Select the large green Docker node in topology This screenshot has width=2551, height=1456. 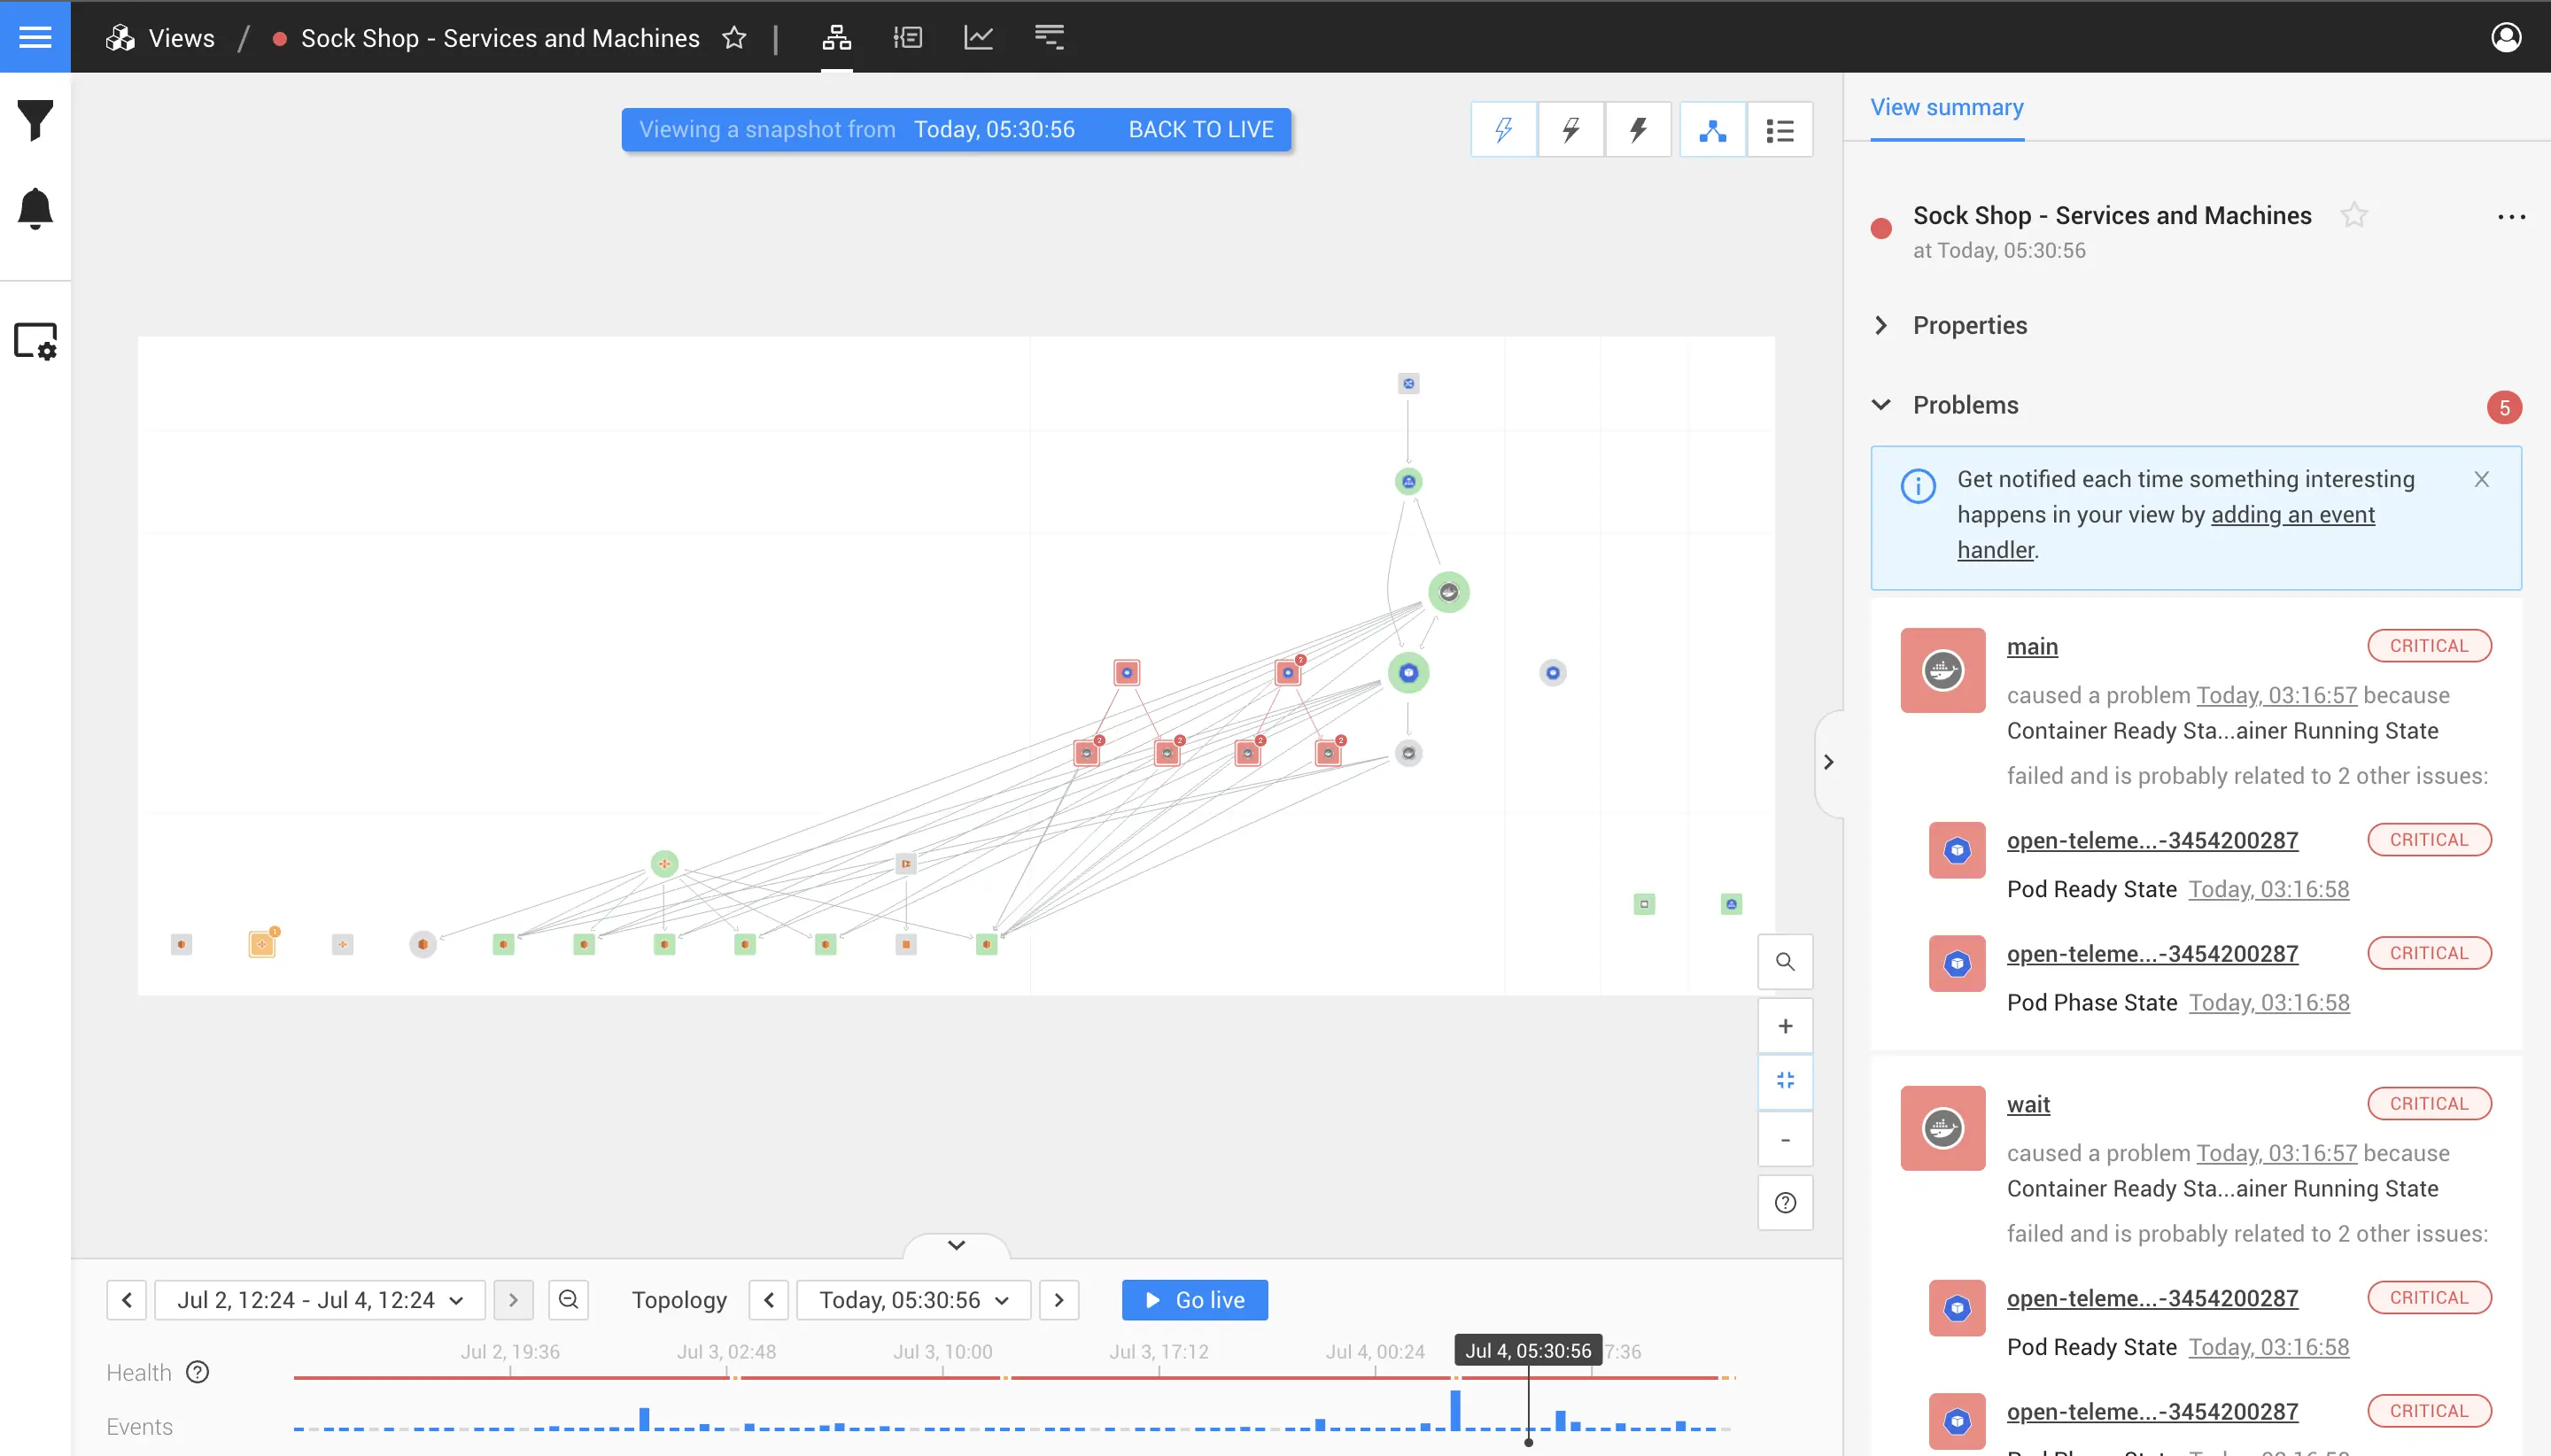coord(1448,592)
